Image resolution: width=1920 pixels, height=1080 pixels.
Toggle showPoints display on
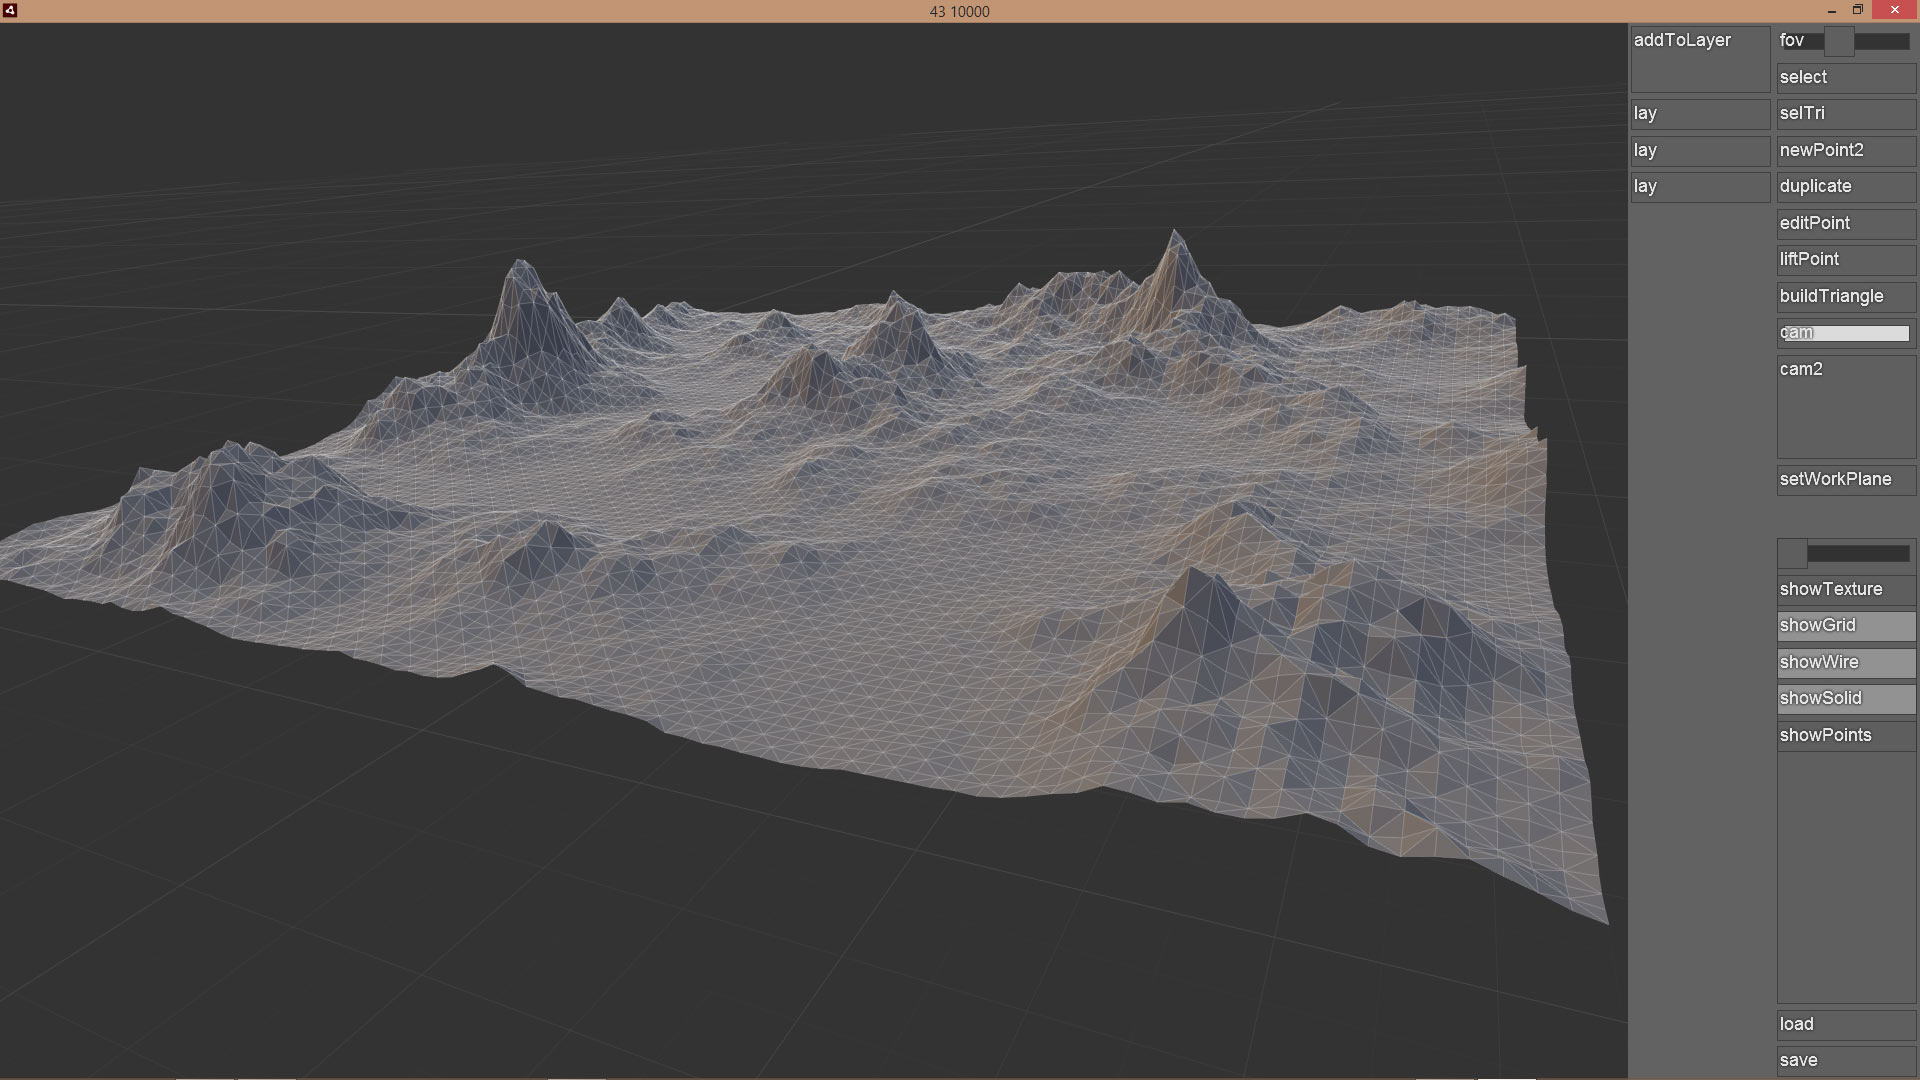pos(1845,736)
